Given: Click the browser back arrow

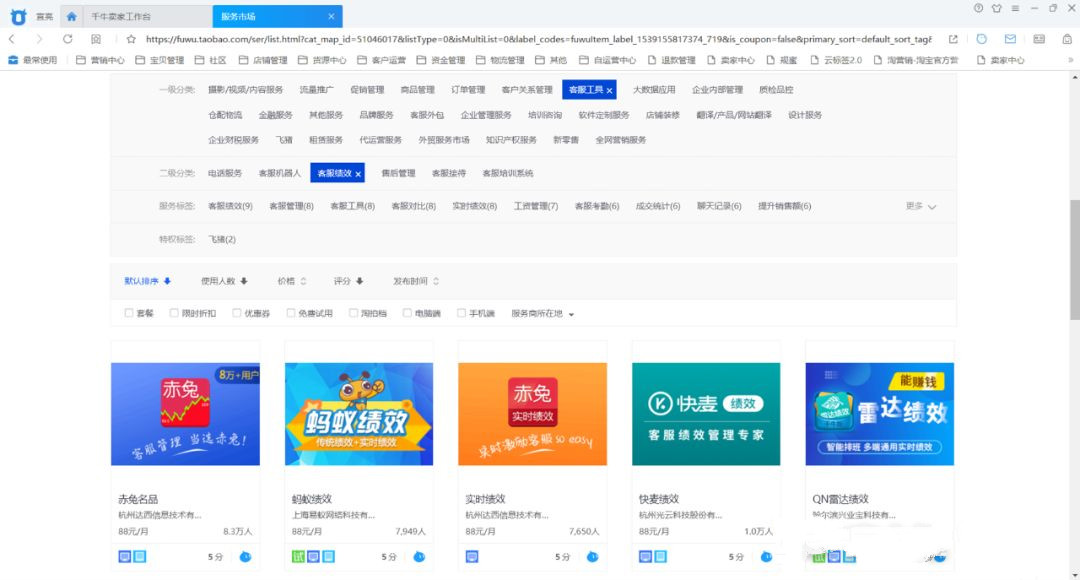Looking at the screenshot, I should coord(12,39).
